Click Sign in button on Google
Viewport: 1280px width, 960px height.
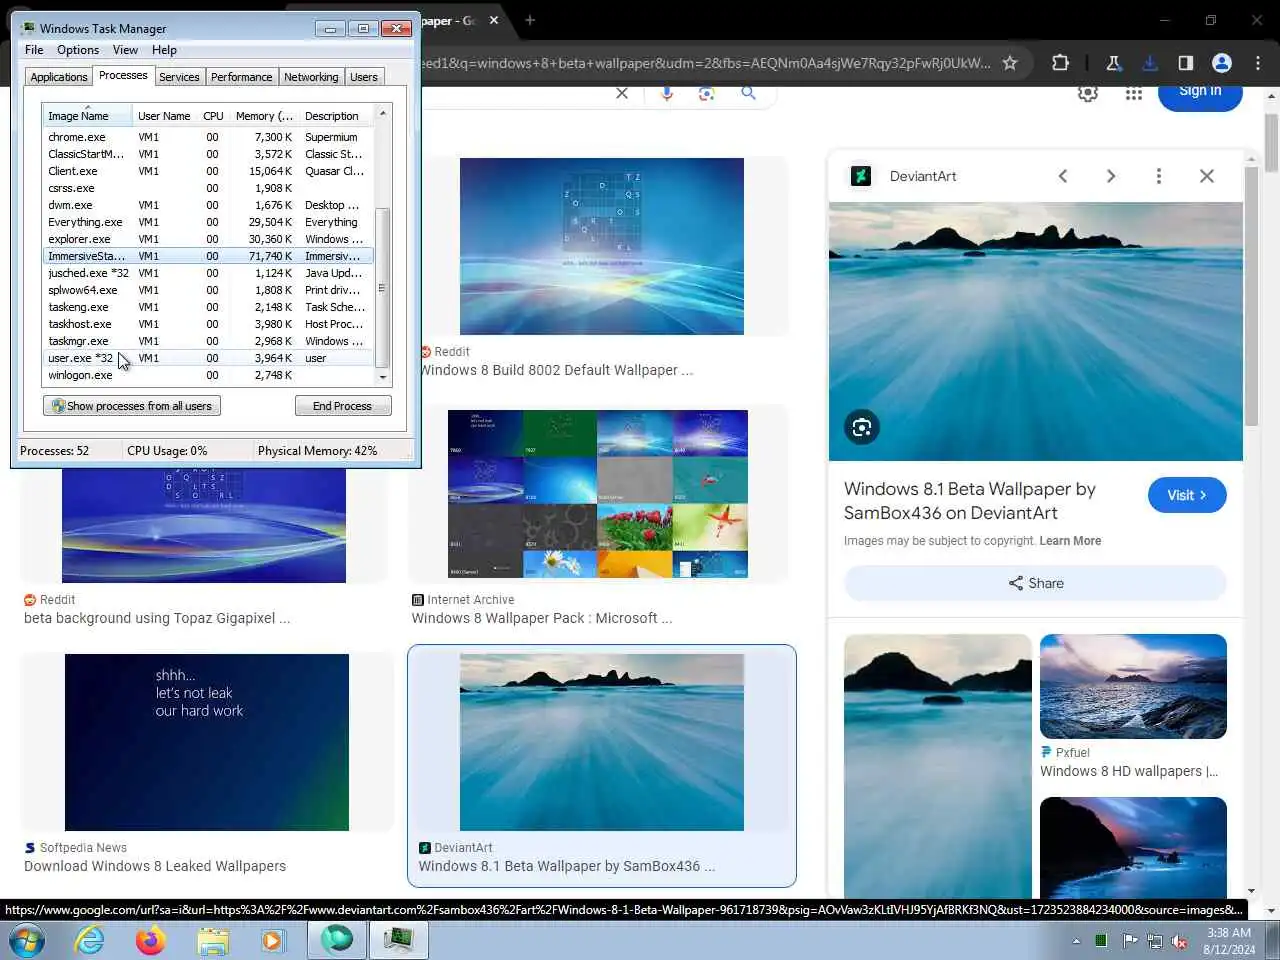click(x=1200, y=92)
